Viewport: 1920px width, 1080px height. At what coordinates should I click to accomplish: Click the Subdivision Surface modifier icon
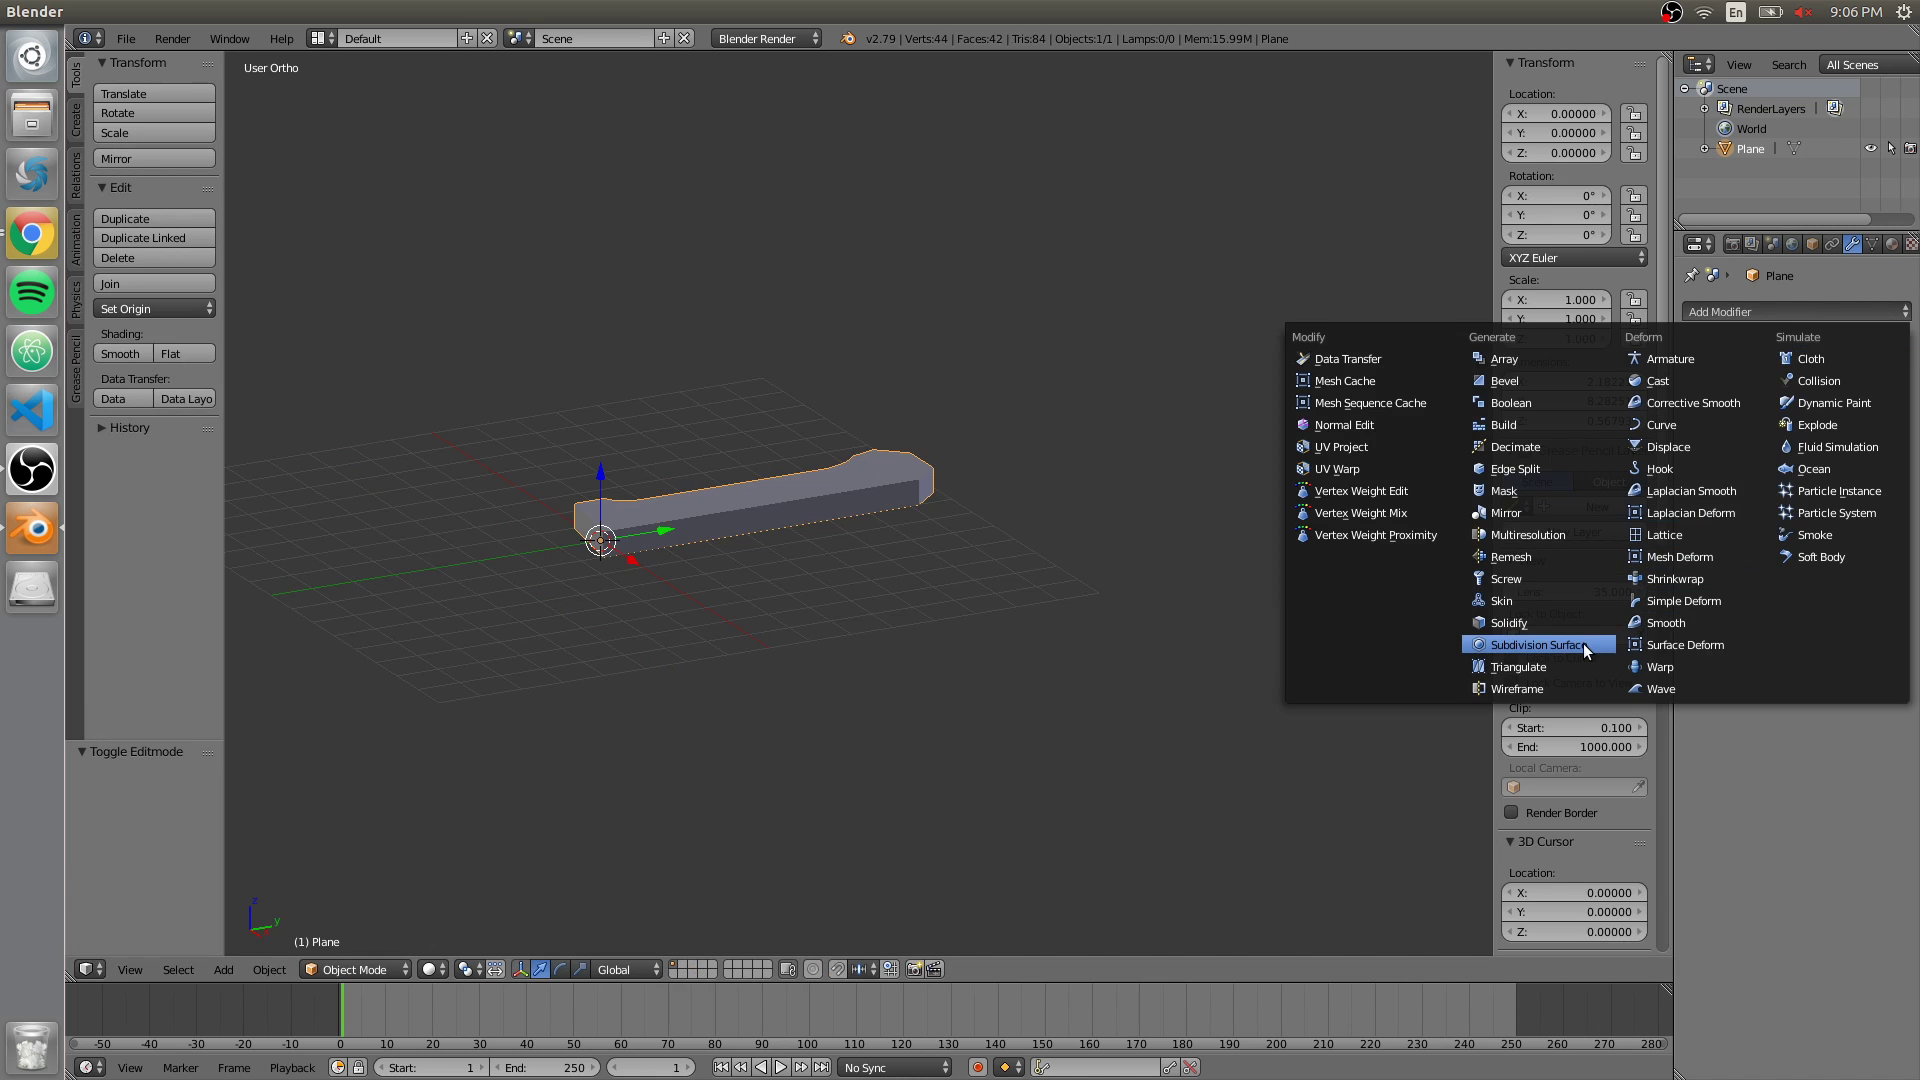pyautogui.click(x=1478, y=644)
